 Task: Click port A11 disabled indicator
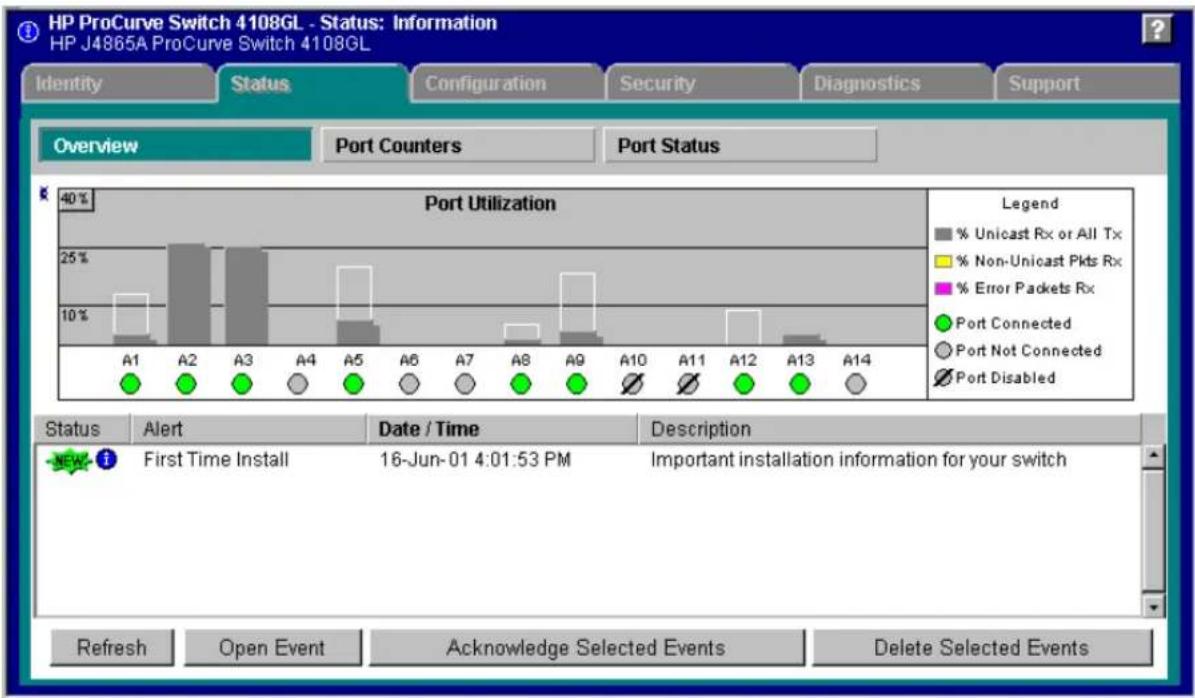[688, 385]
